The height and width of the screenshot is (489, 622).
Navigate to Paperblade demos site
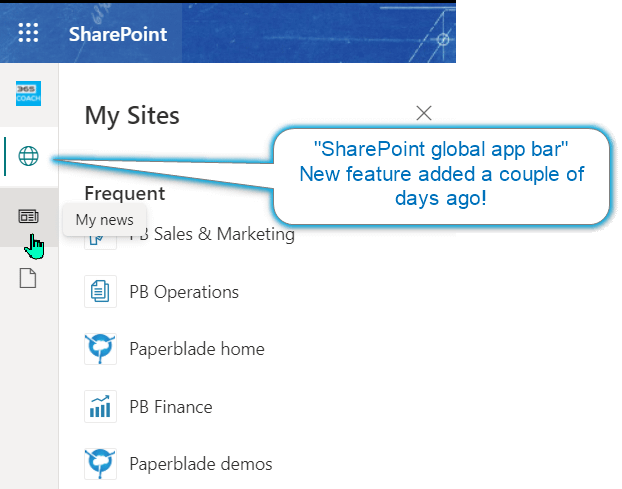[200, 464]
